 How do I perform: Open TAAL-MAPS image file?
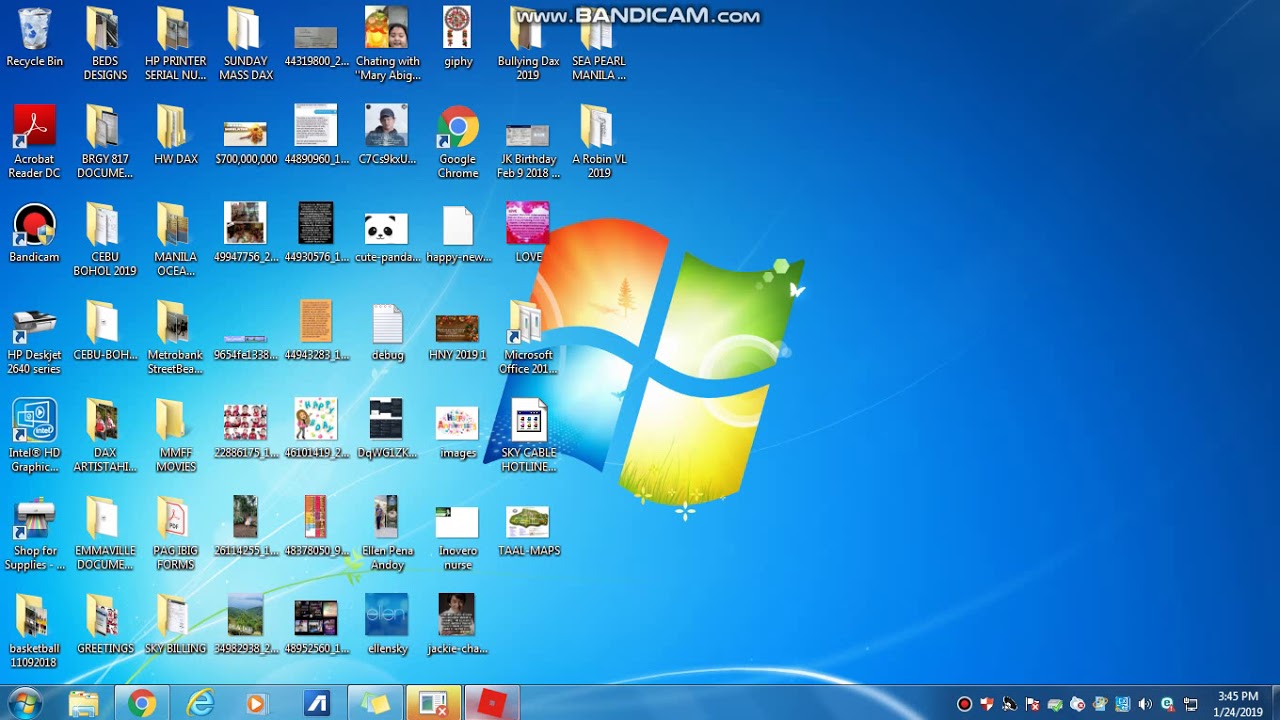coord(528,528)
